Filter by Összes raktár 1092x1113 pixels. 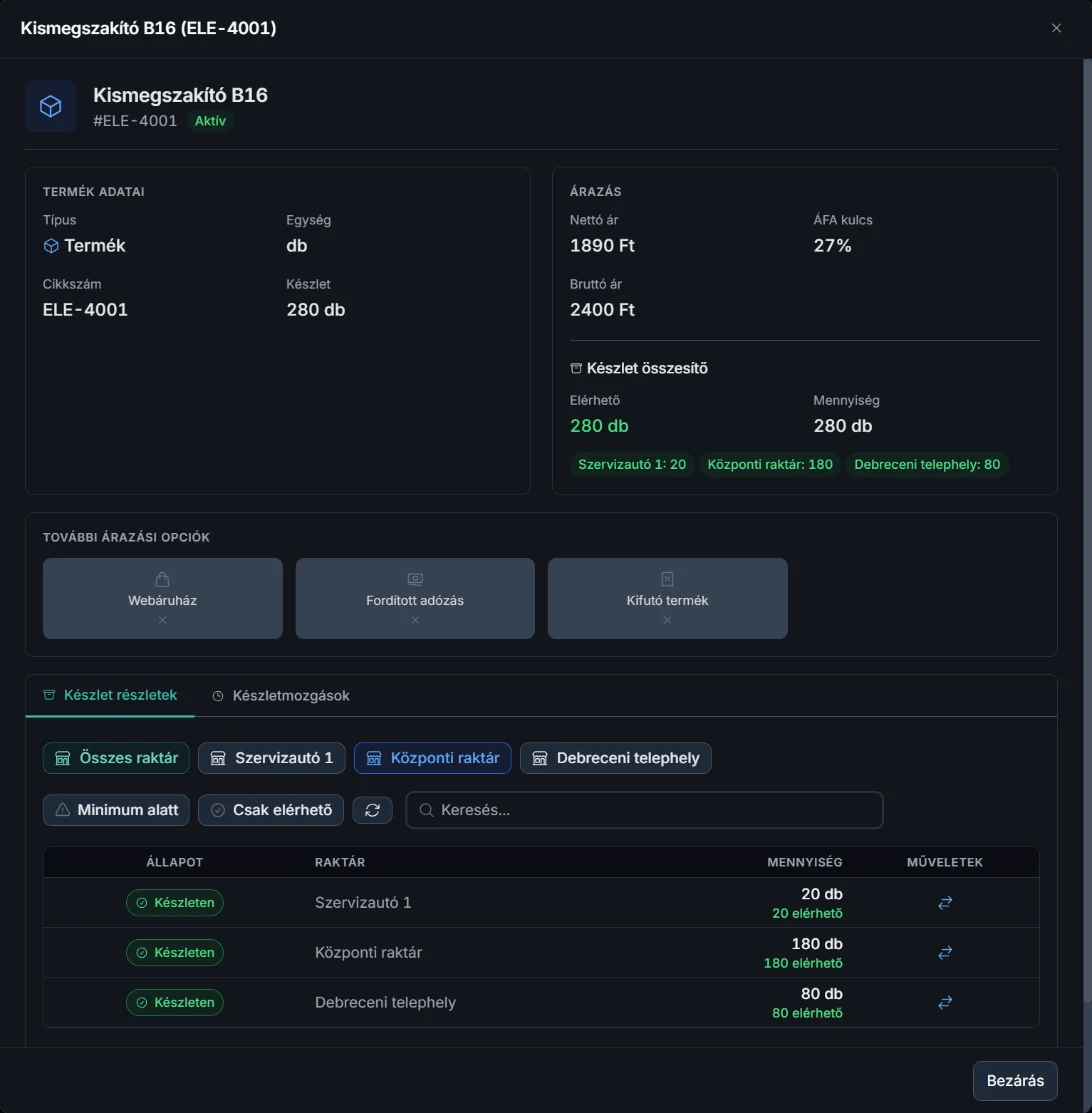click(x=116, y=758)
